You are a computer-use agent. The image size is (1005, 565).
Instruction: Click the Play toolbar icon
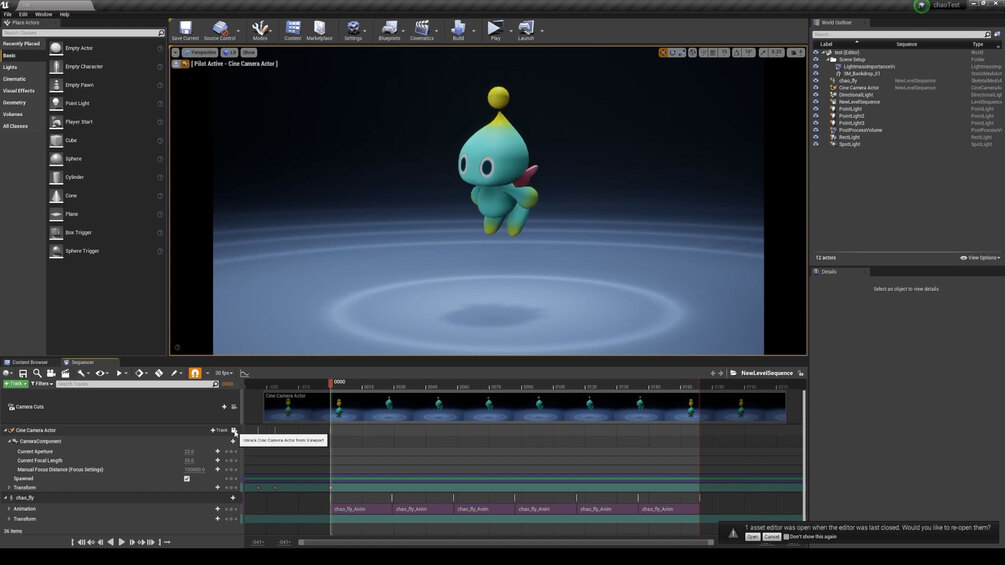click(x=495, y=28)
